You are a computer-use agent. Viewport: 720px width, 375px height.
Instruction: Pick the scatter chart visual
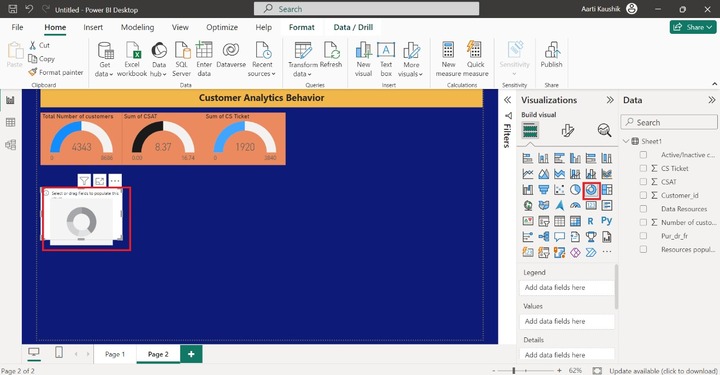[559, 190]
